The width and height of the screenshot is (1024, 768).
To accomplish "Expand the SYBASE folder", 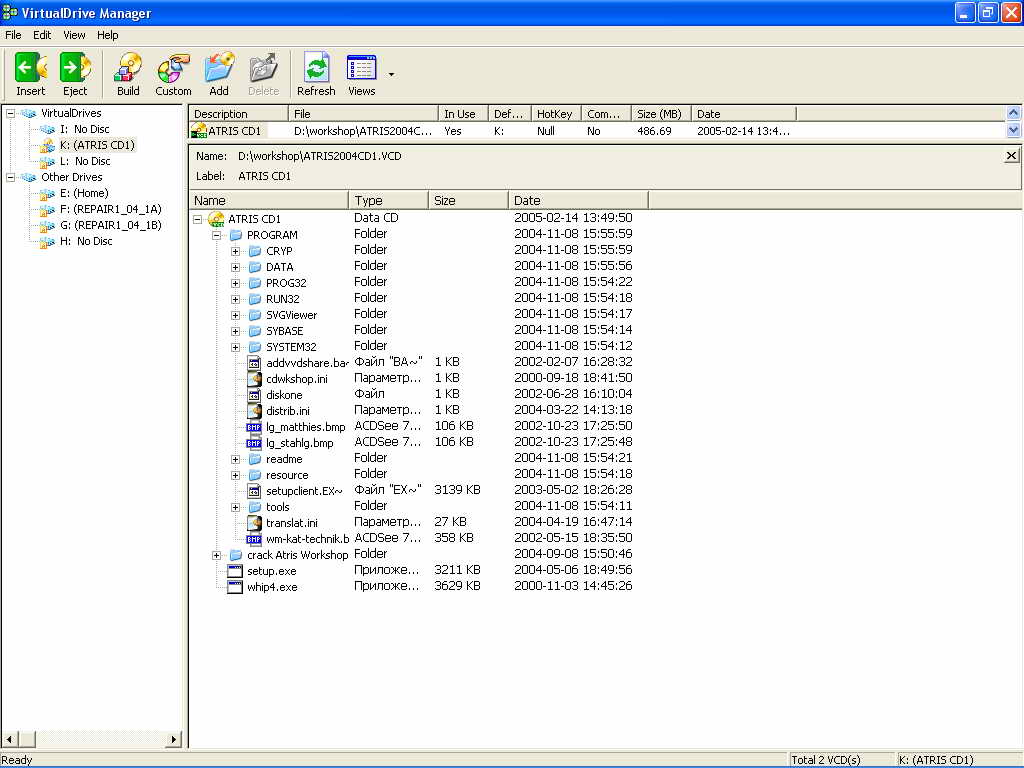I will 236,331.
